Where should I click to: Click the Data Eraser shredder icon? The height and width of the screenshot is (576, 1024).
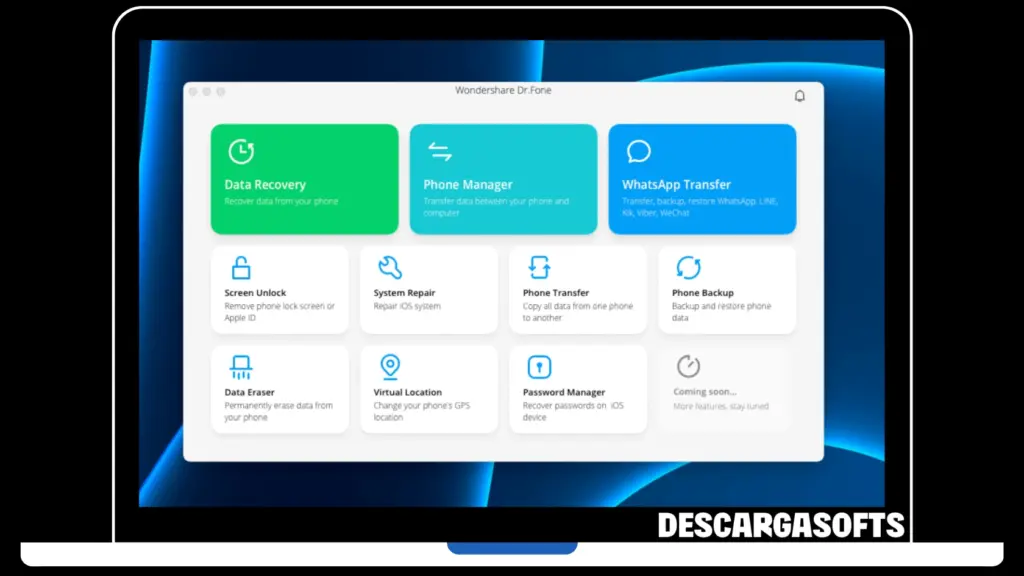(242, 367)
